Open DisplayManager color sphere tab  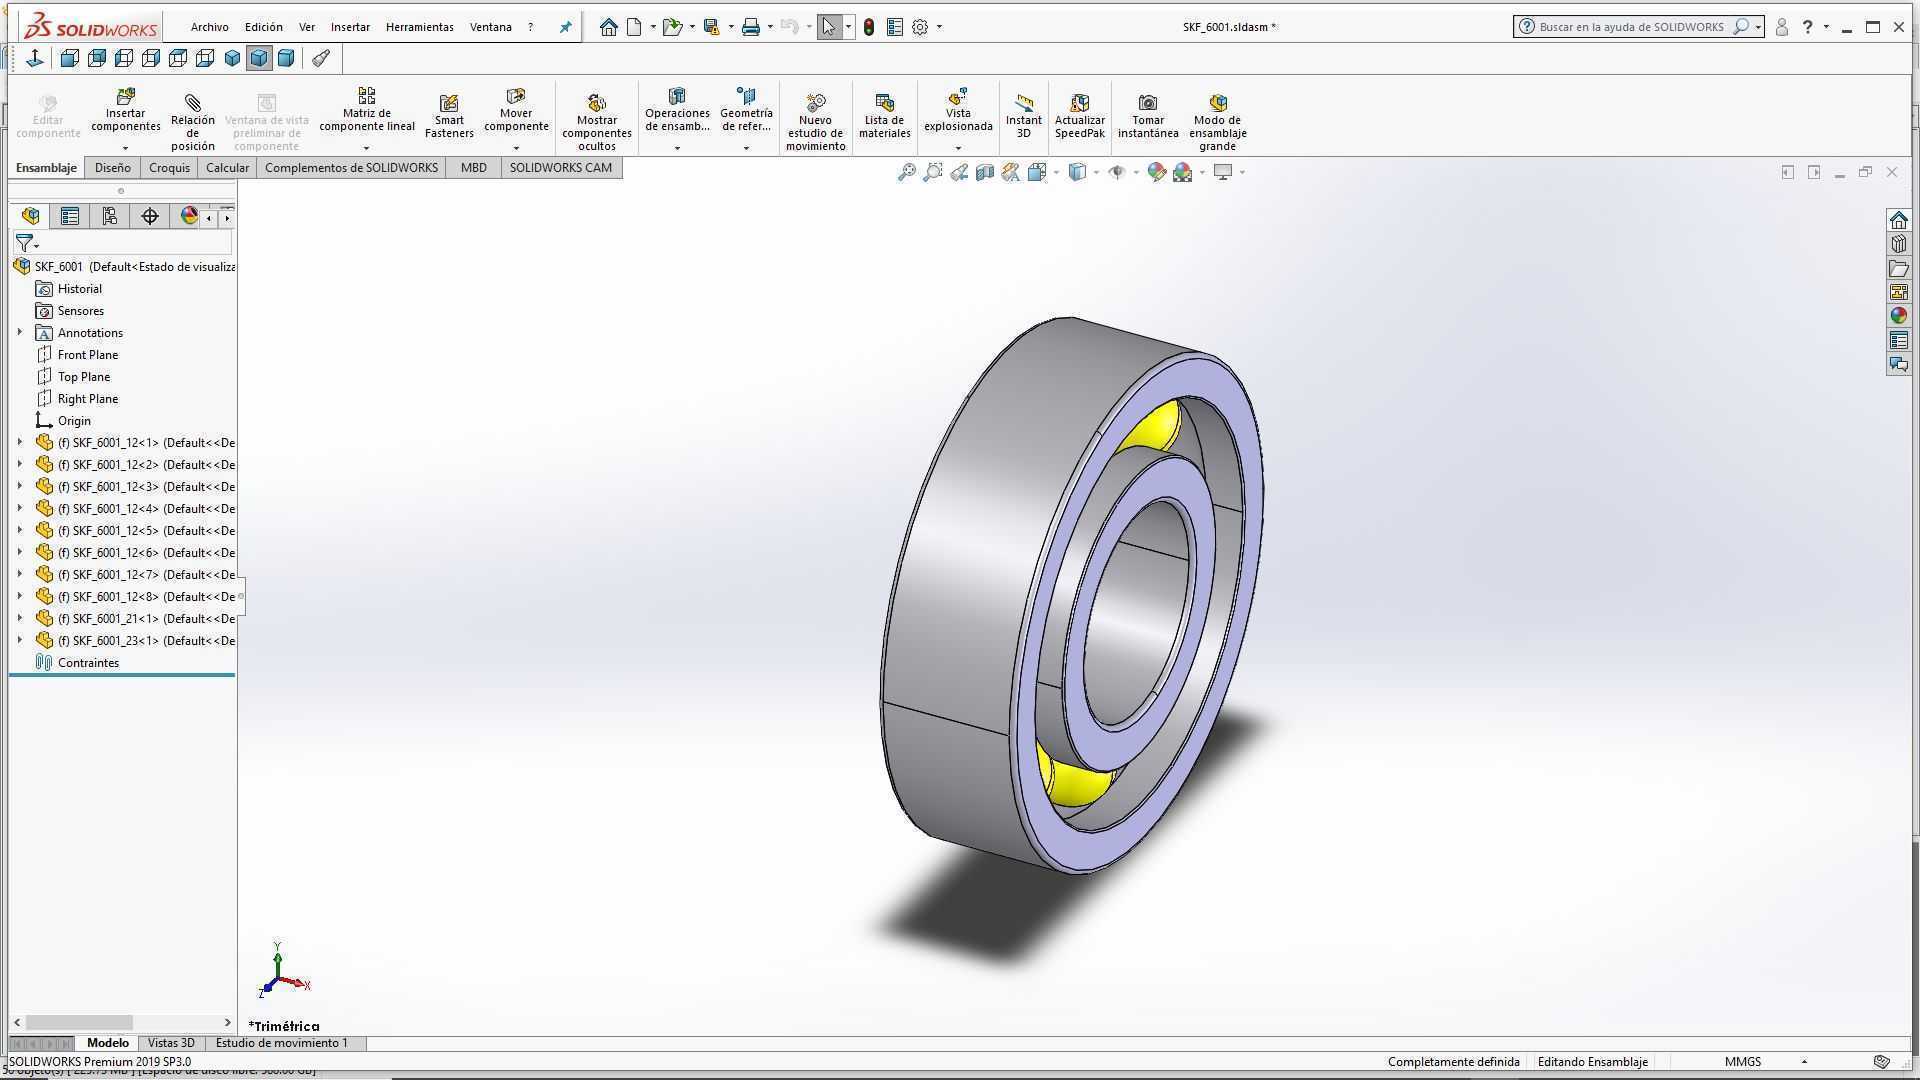[x=189, y=216]
